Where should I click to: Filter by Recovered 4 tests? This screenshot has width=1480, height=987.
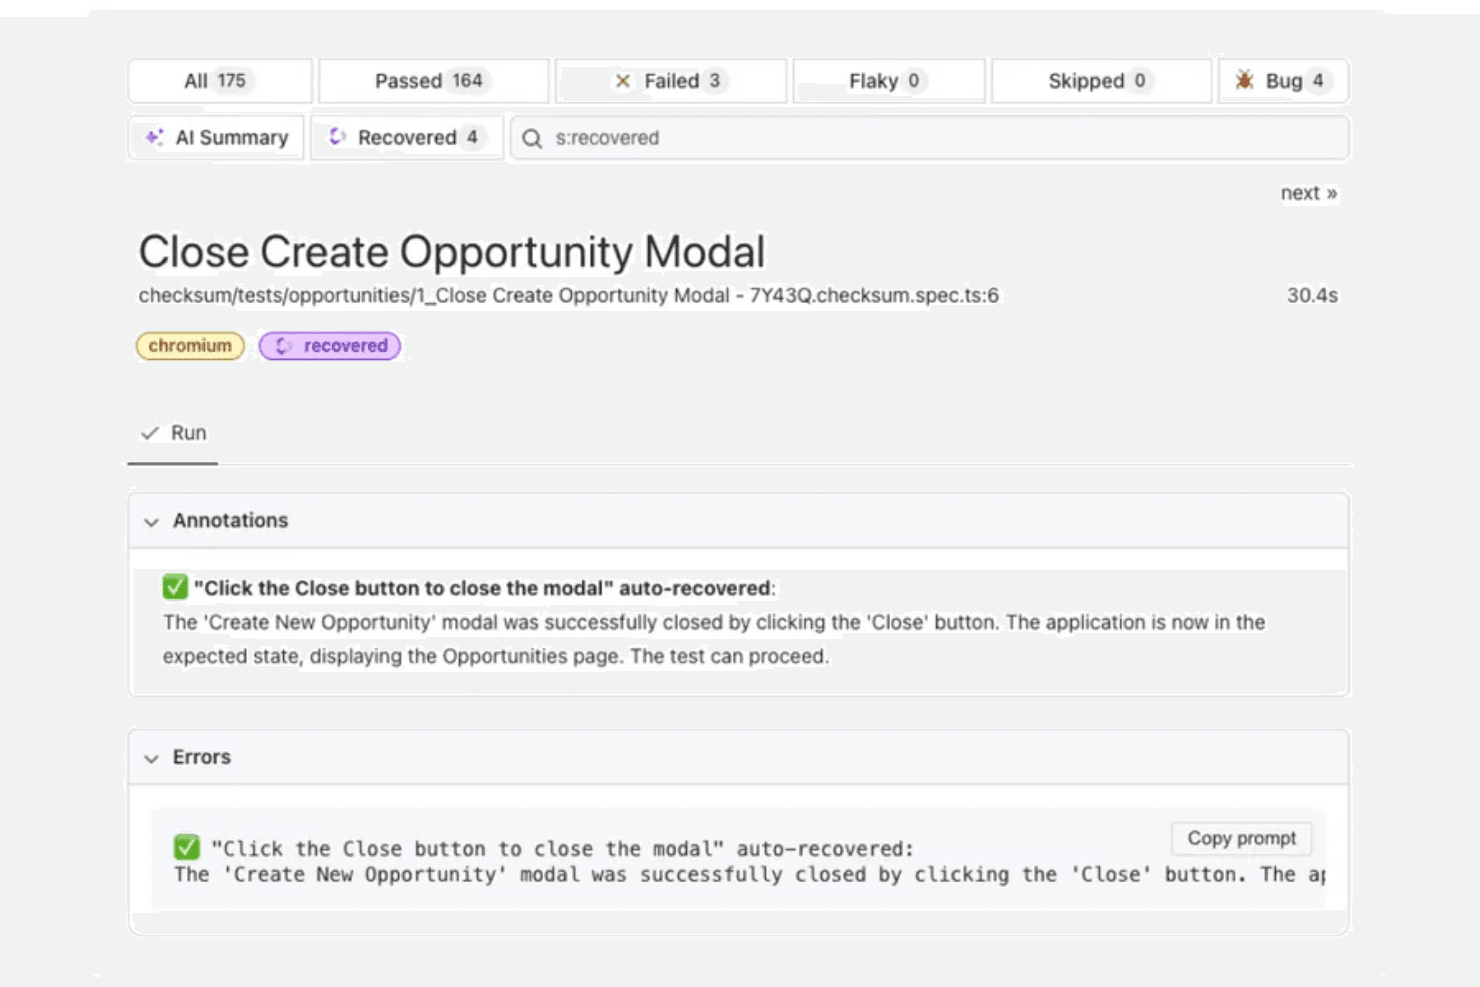(407, 138)
